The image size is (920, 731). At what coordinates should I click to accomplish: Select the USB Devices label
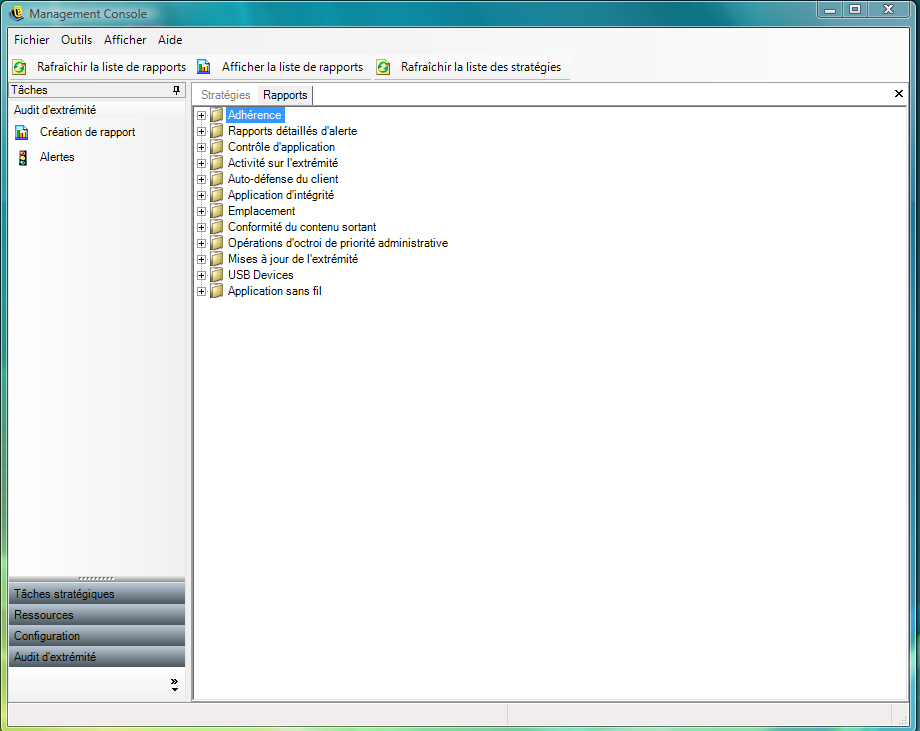point(261,275)
